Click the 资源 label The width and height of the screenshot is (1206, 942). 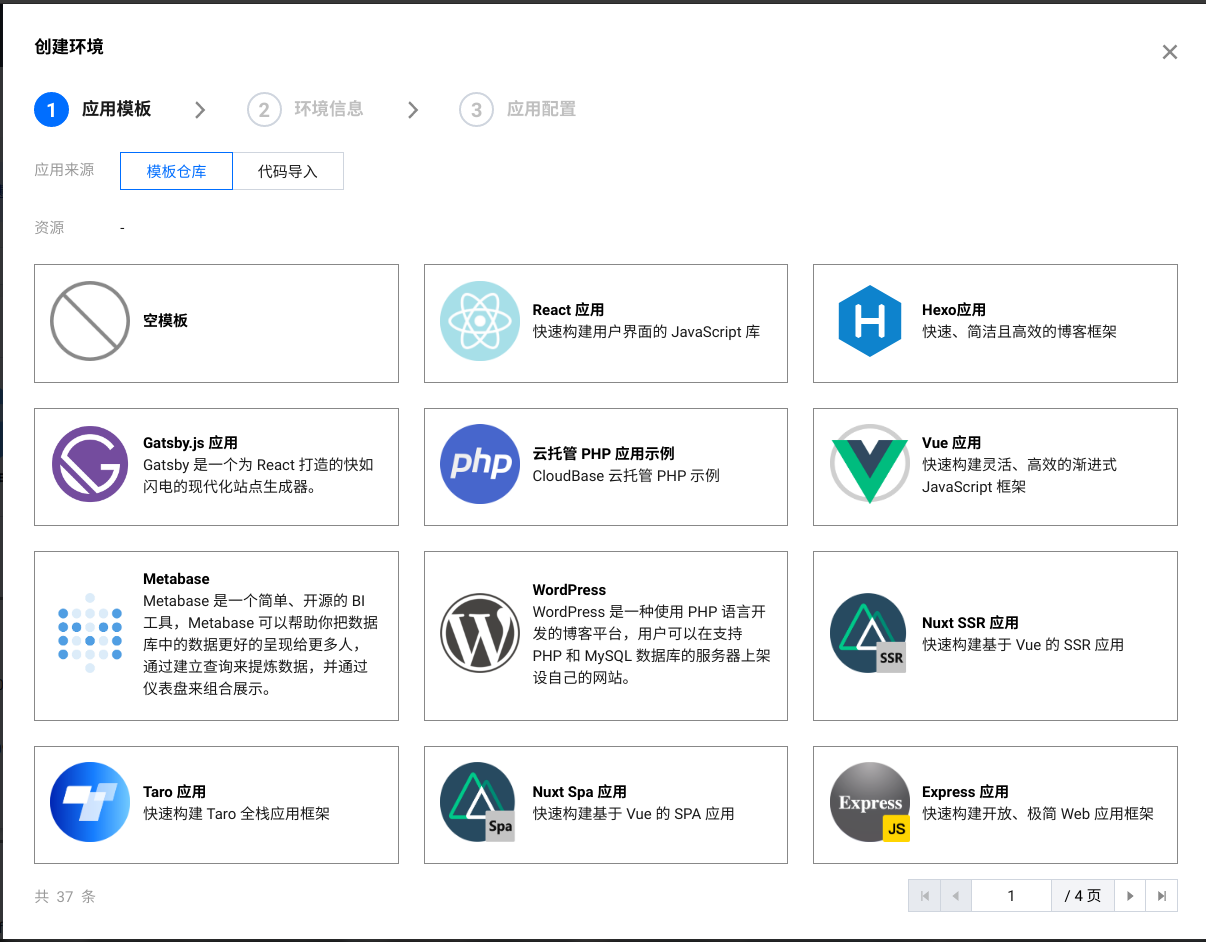tap(49, 228)
